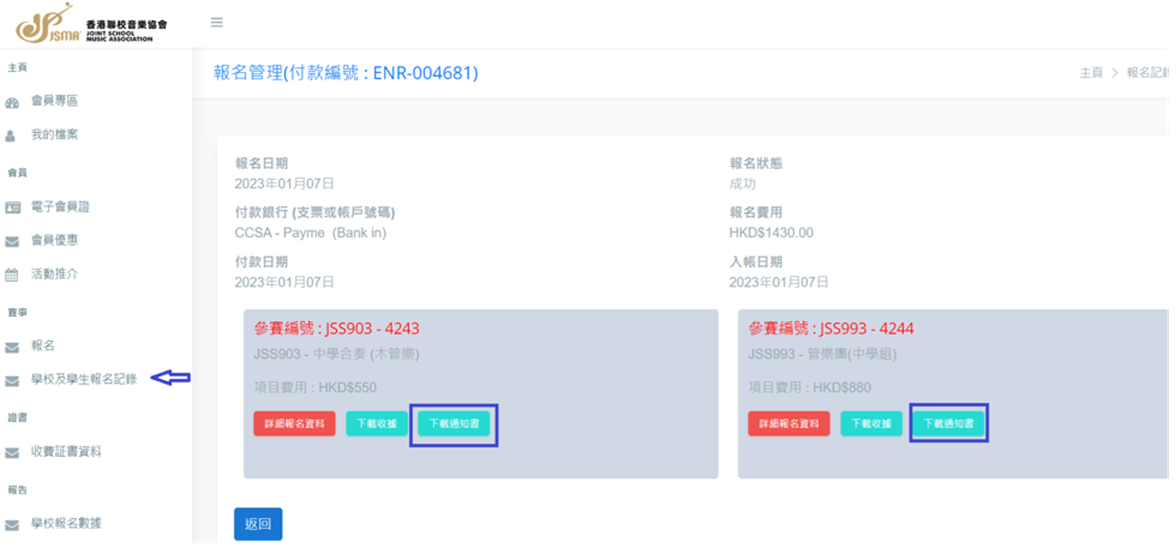Click the 參賽編號 : JSS993 - 4244 heading
The height and width of the screenshot is (554, 1176).
(831, 328)
